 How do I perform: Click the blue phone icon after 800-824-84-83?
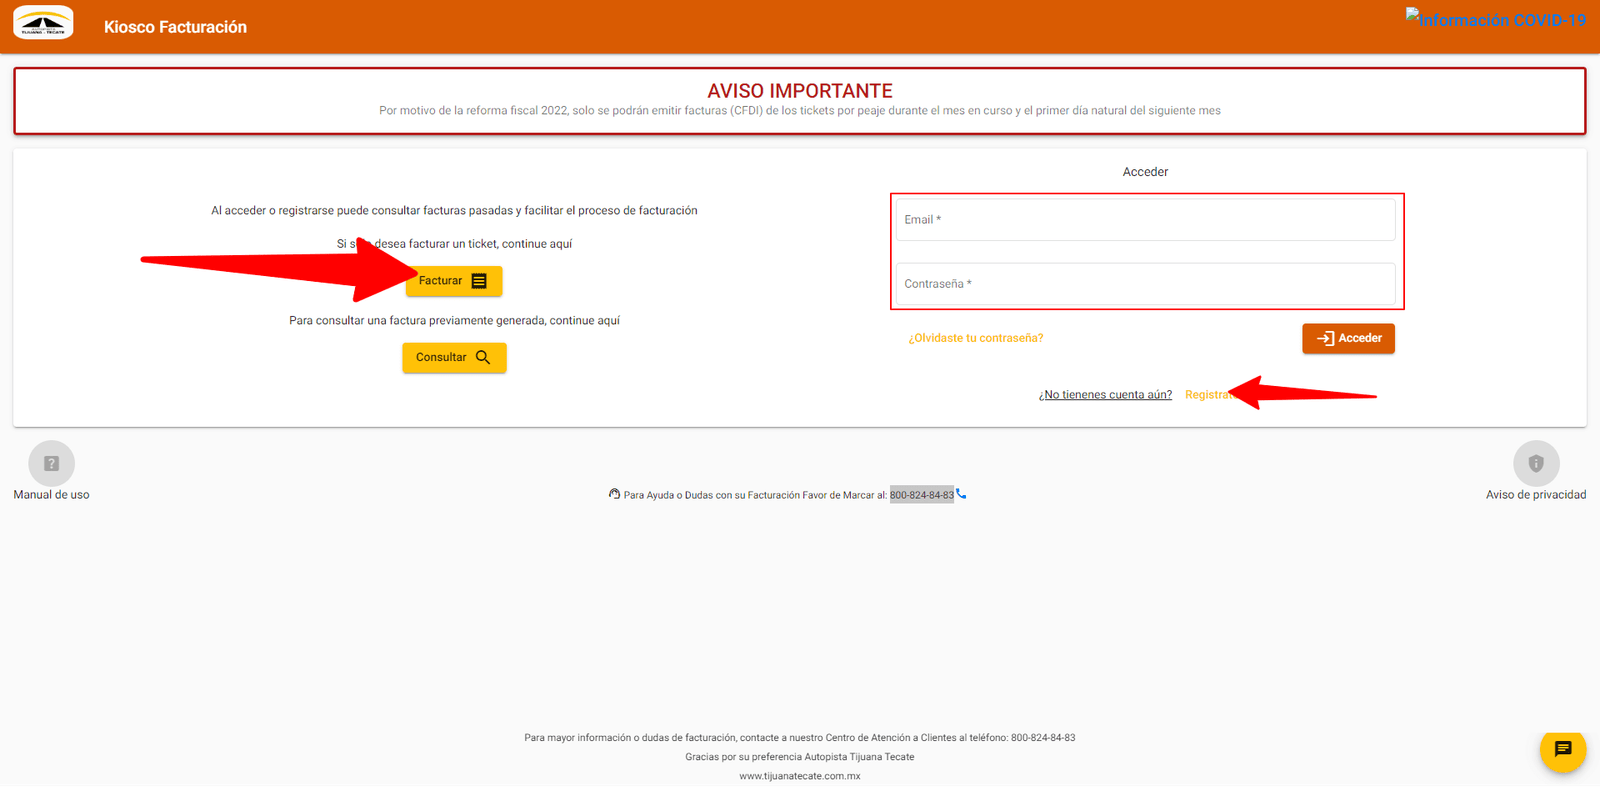pyautogui.click(x=961, y=494)
